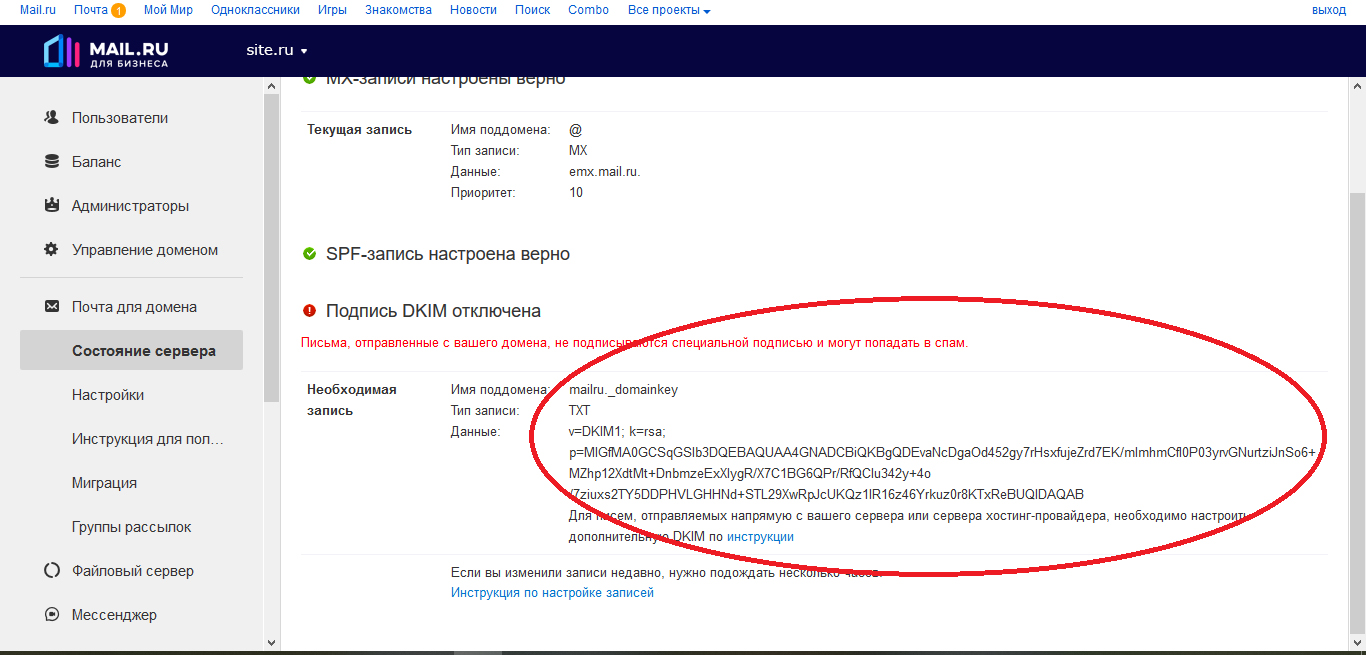Click the mailru._domainkey subdomain value

pos(623,390)
